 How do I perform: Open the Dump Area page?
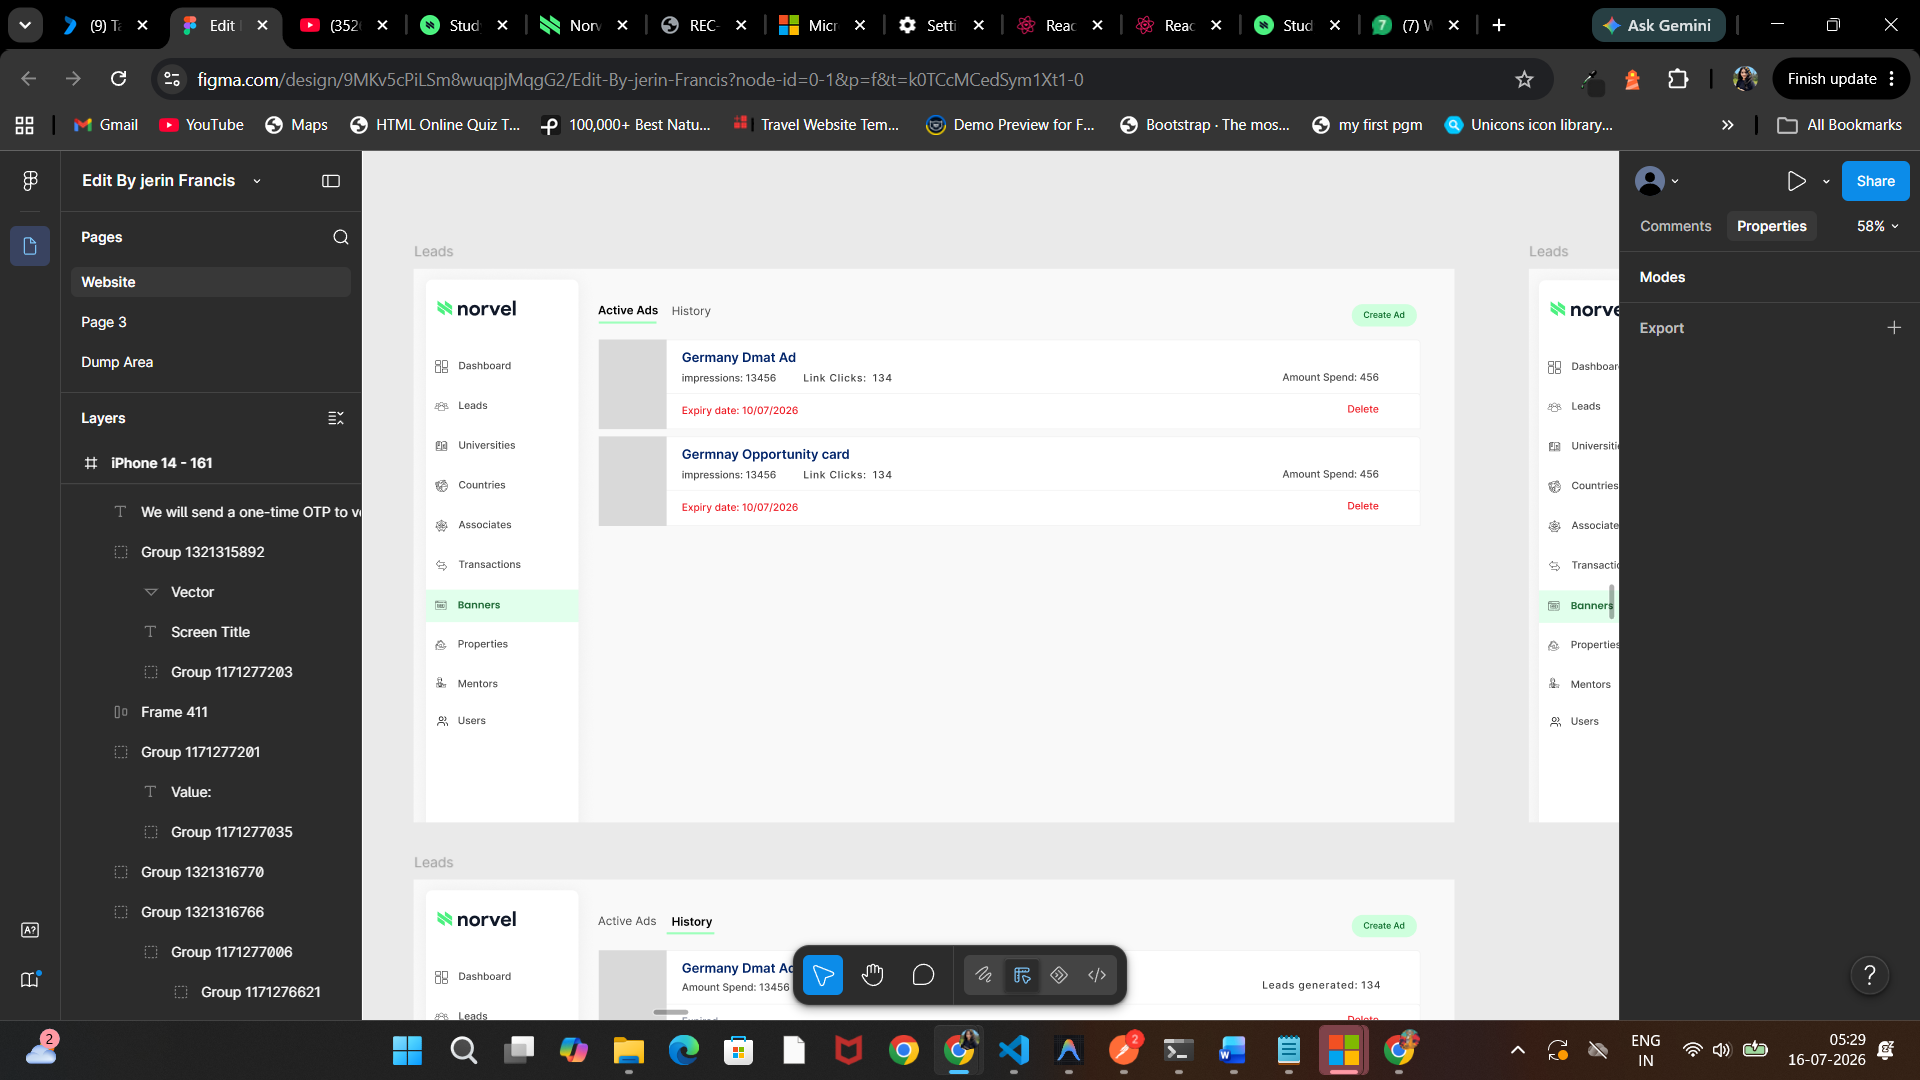(117, 362)
